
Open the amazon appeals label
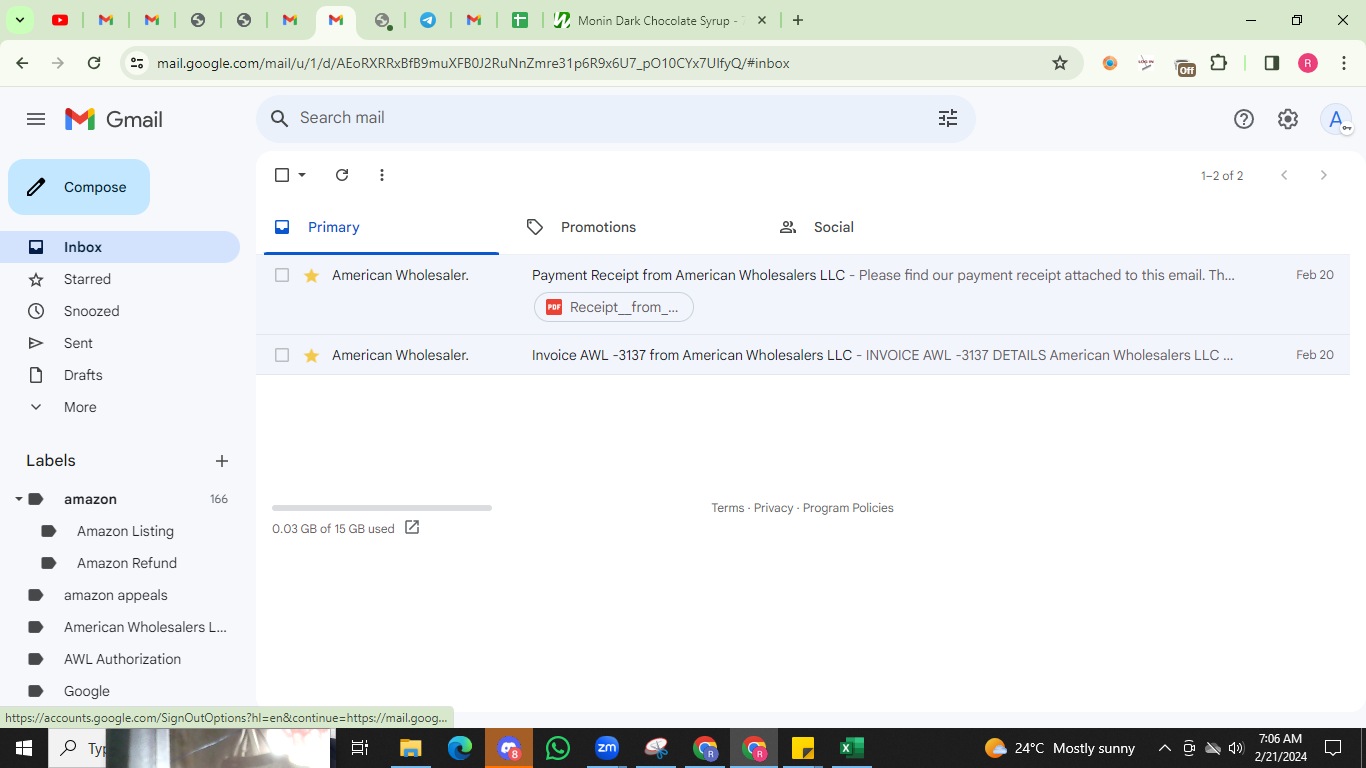click(116, 595)
